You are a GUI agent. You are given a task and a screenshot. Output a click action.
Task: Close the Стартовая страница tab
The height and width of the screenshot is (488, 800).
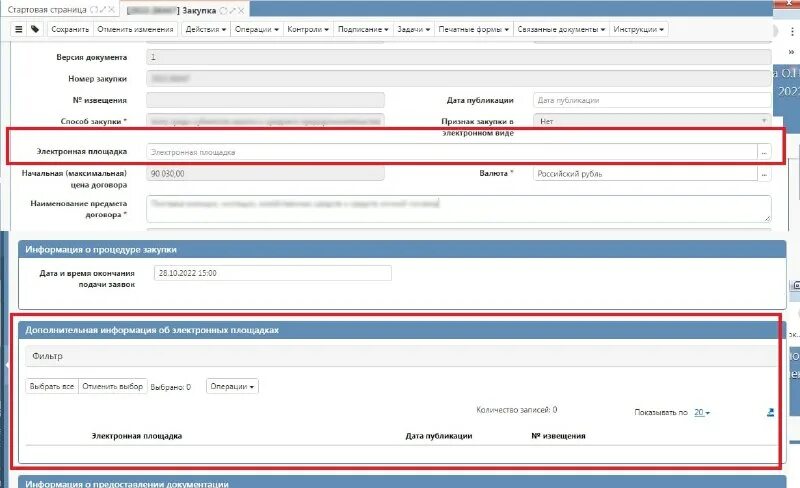point(111,10)
